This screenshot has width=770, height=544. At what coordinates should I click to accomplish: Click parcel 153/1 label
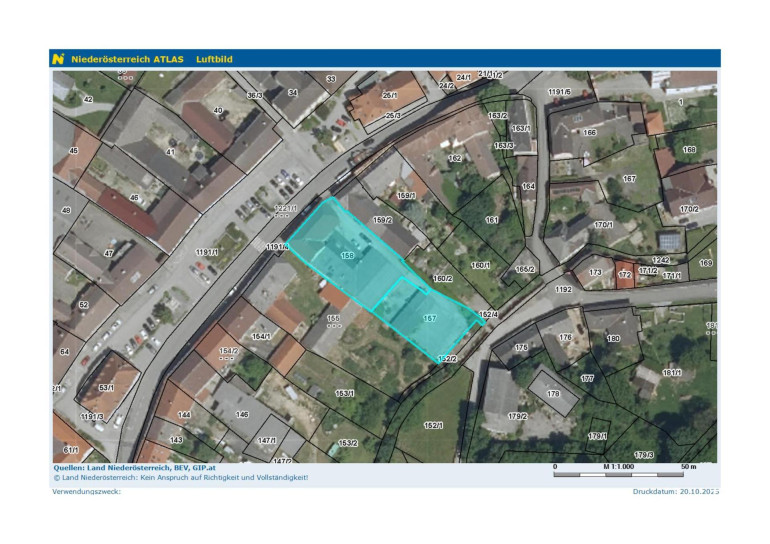click(x=344, y=393)
